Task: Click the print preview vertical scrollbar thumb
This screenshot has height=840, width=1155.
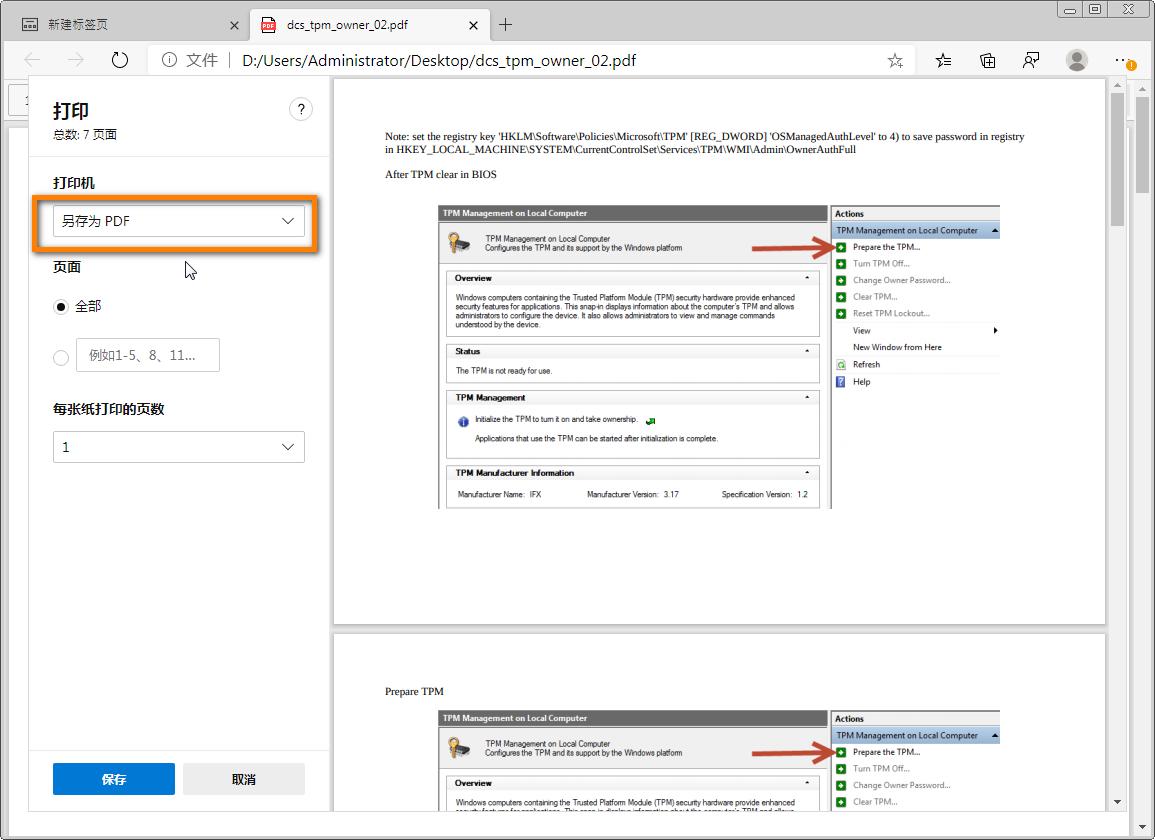Action: point(1117,160)
